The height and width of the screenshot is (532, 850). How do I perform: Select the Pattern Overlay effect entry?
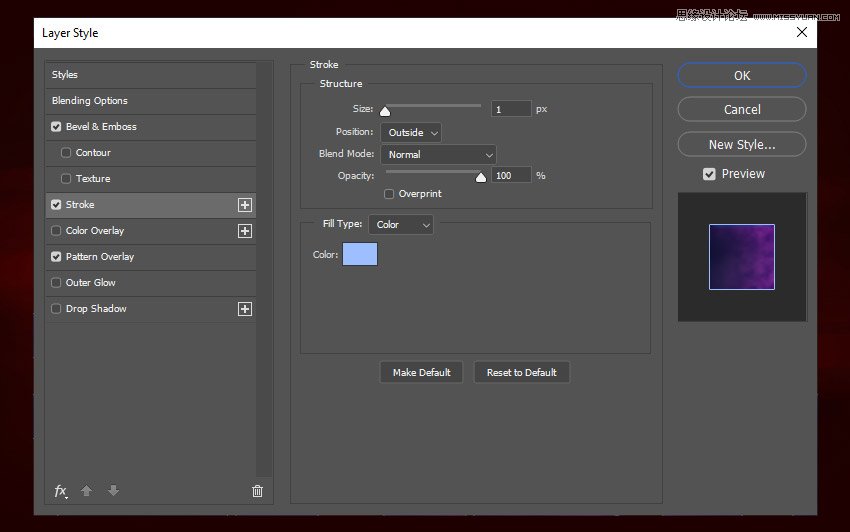100,257
